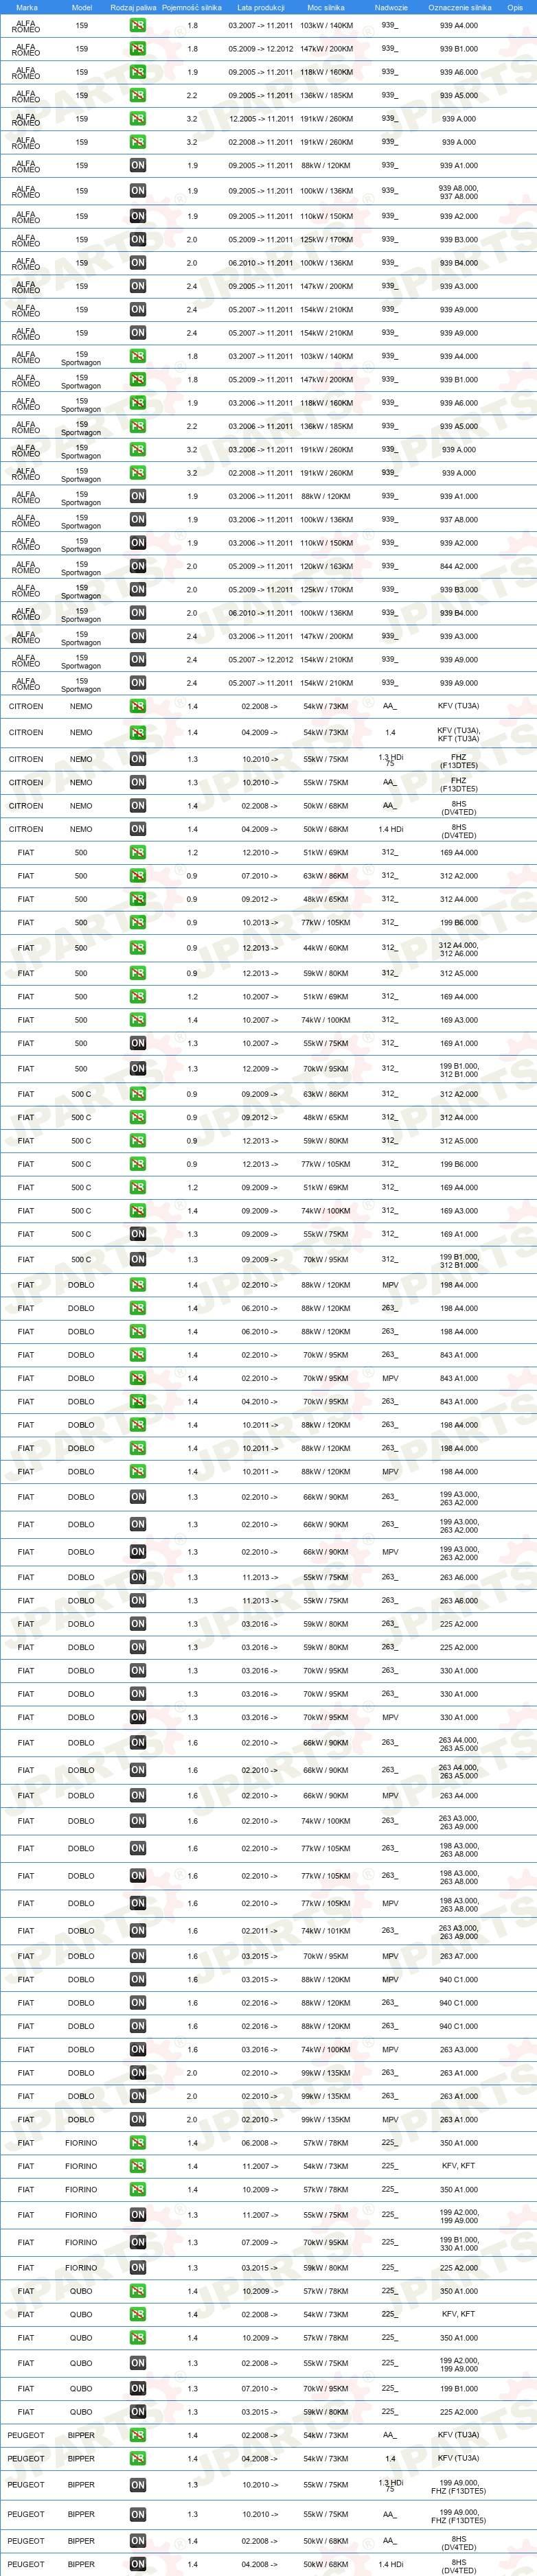Select the cell 199 B1.000, 330 A1.000
The width and height of the screenshot is (537, 2576).
459,2244
